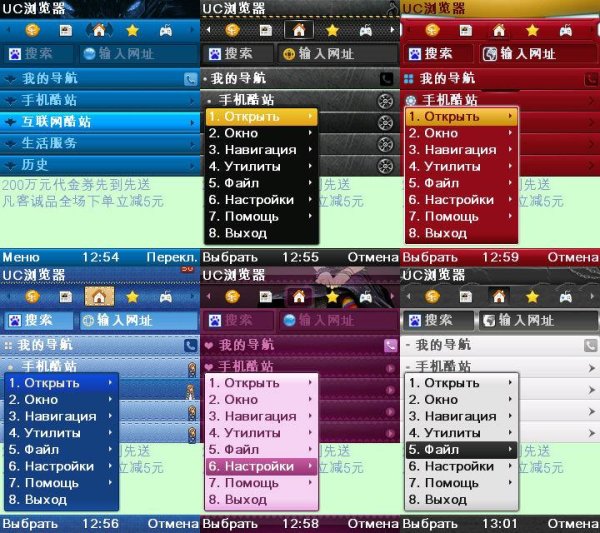Choose '7. Помощь' in the red theme menu
The width and height of the screenshot is (600, 533).
[461, 217]
